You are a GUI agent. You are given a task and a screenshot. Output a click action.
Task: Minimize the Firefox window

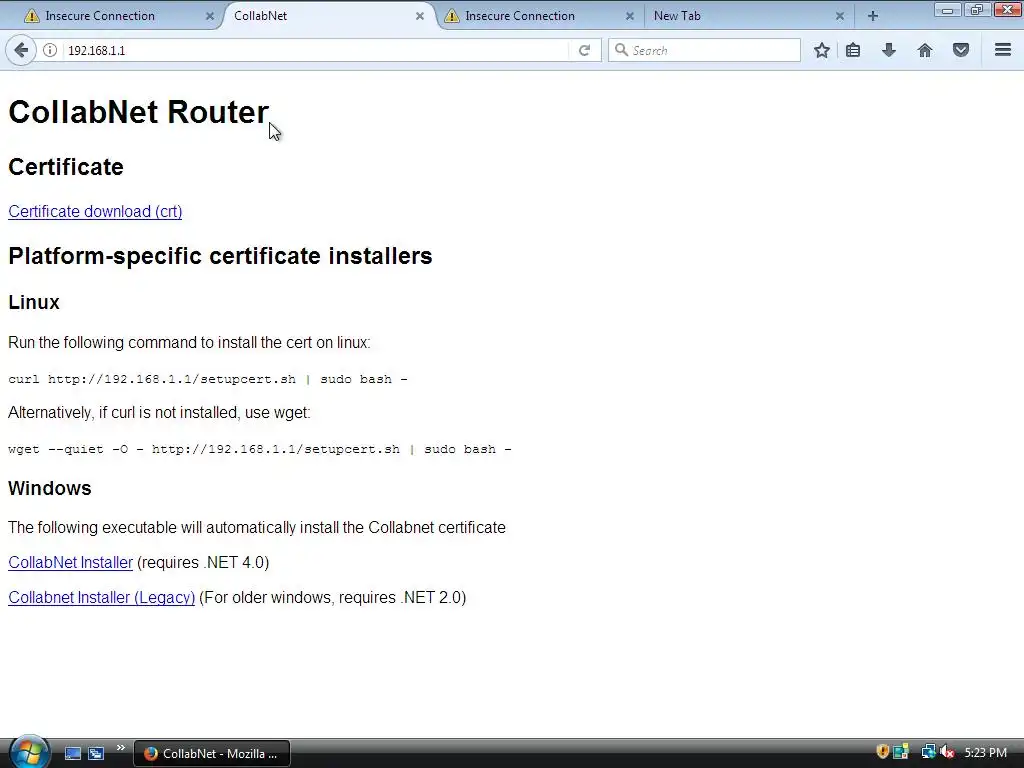(x=947, y=9)
